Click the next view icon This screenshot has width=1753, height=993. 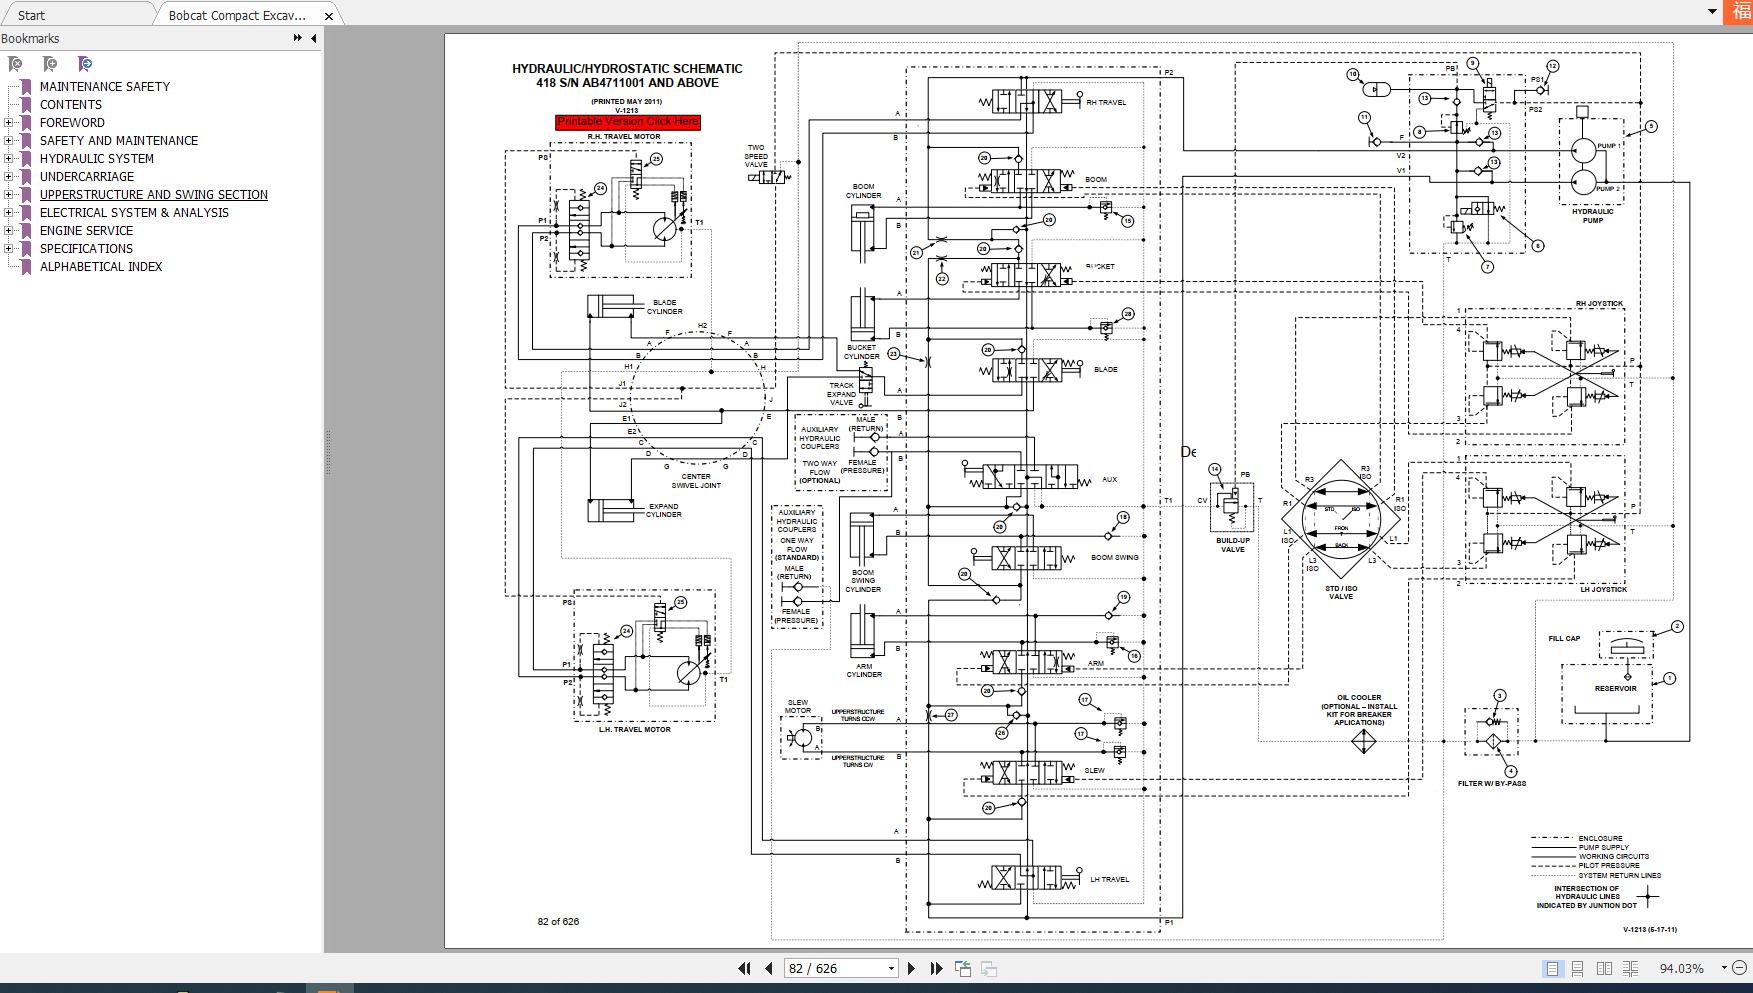pos(989,968)
